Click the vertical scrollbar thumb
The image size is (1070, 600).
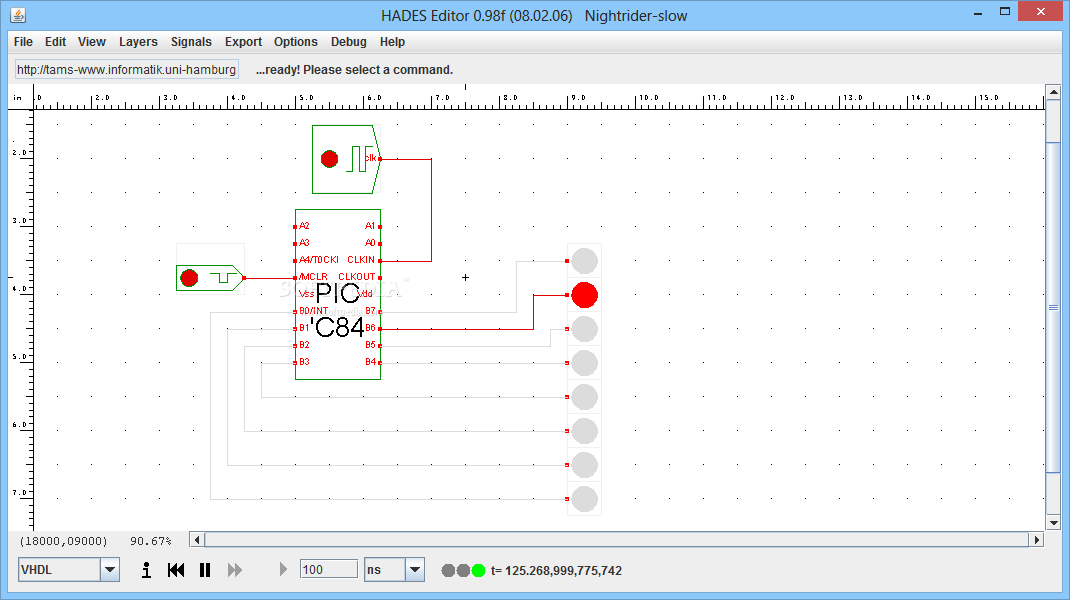1054,307
